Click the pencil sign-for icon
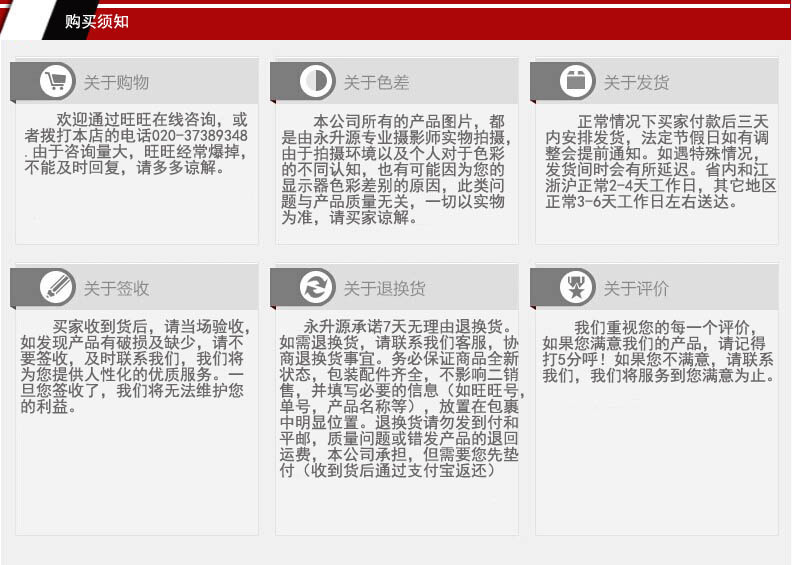This screenshot has width=792, height=565. coord(55,288)
